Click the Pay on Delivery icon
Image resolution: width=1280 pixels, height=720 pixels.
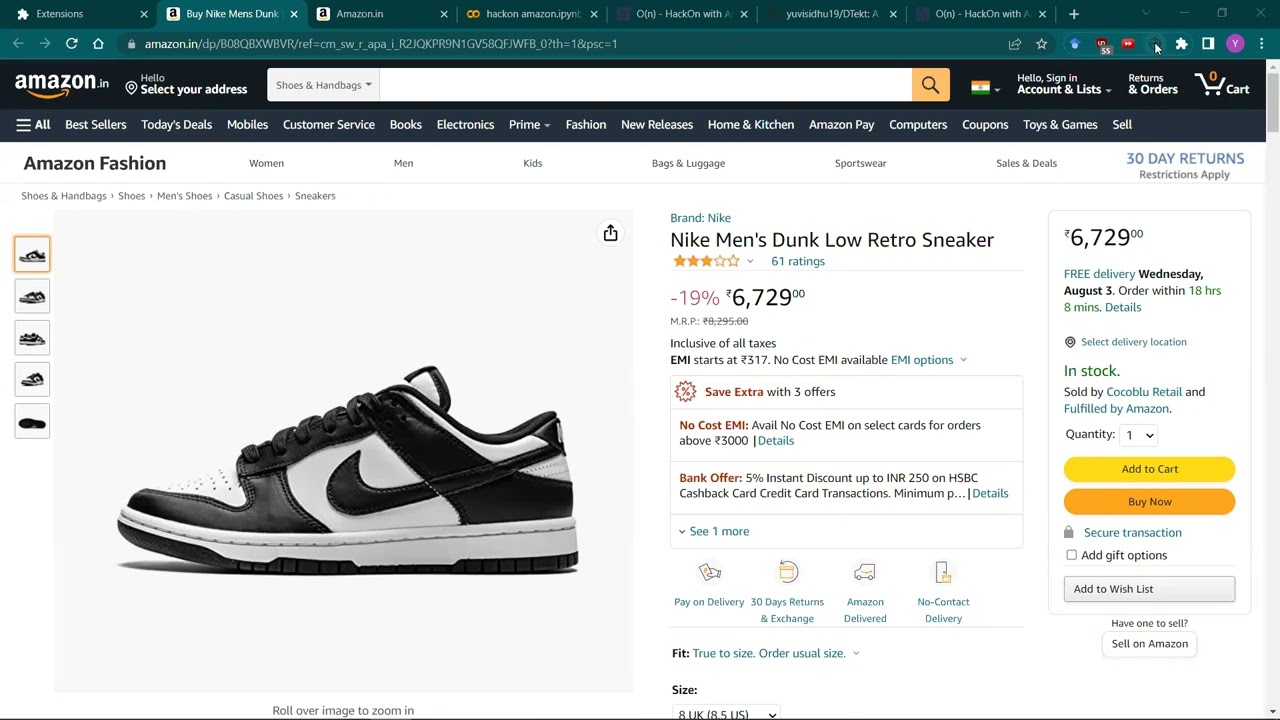[x=709, y=572]
